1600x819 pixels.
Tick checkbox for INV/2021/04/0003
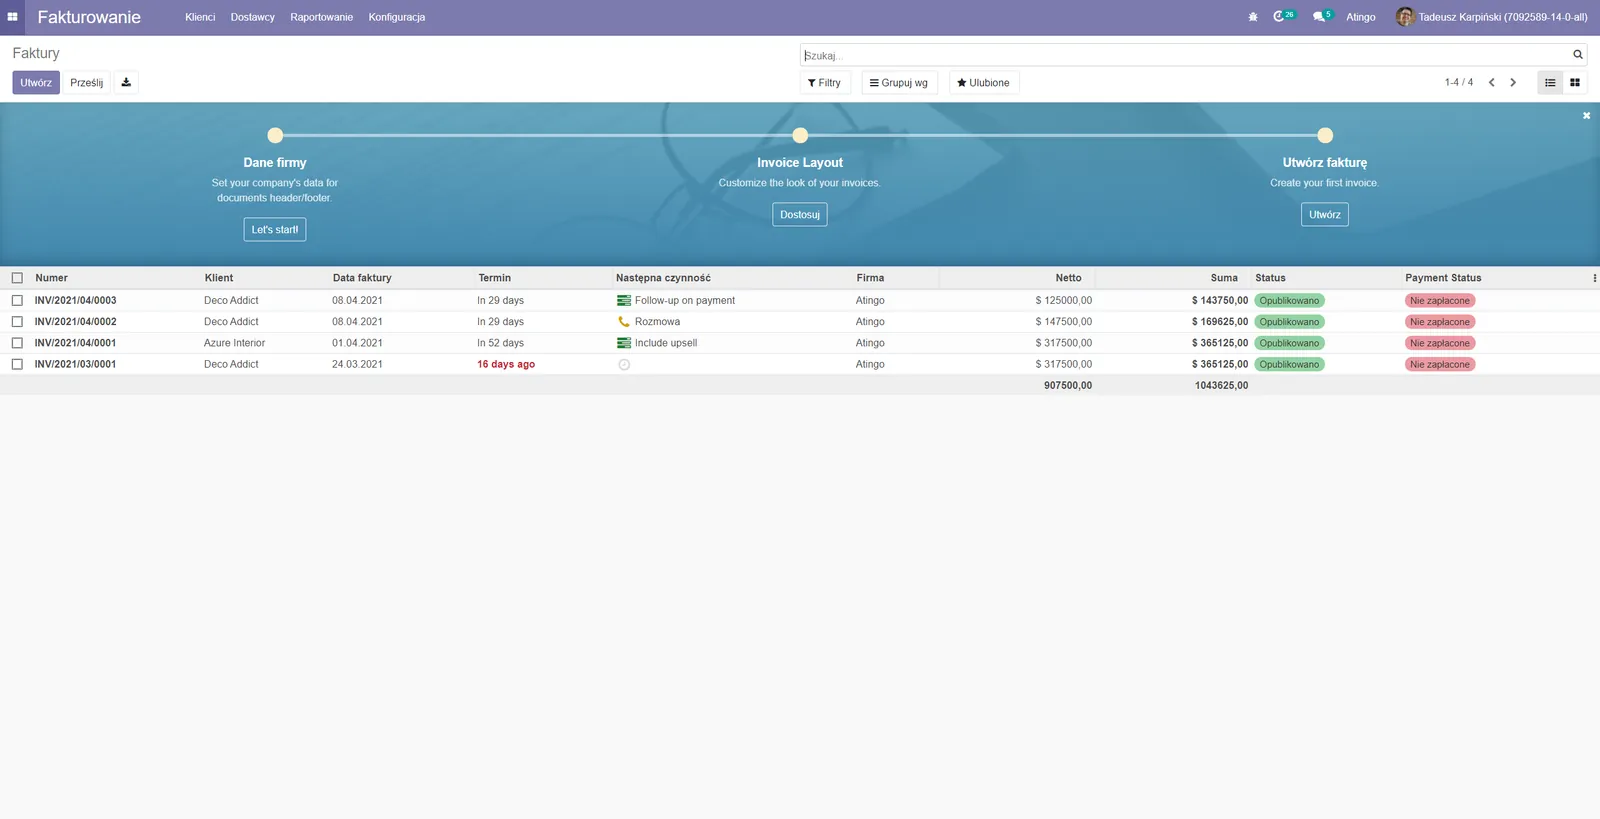tap(17, 301)
